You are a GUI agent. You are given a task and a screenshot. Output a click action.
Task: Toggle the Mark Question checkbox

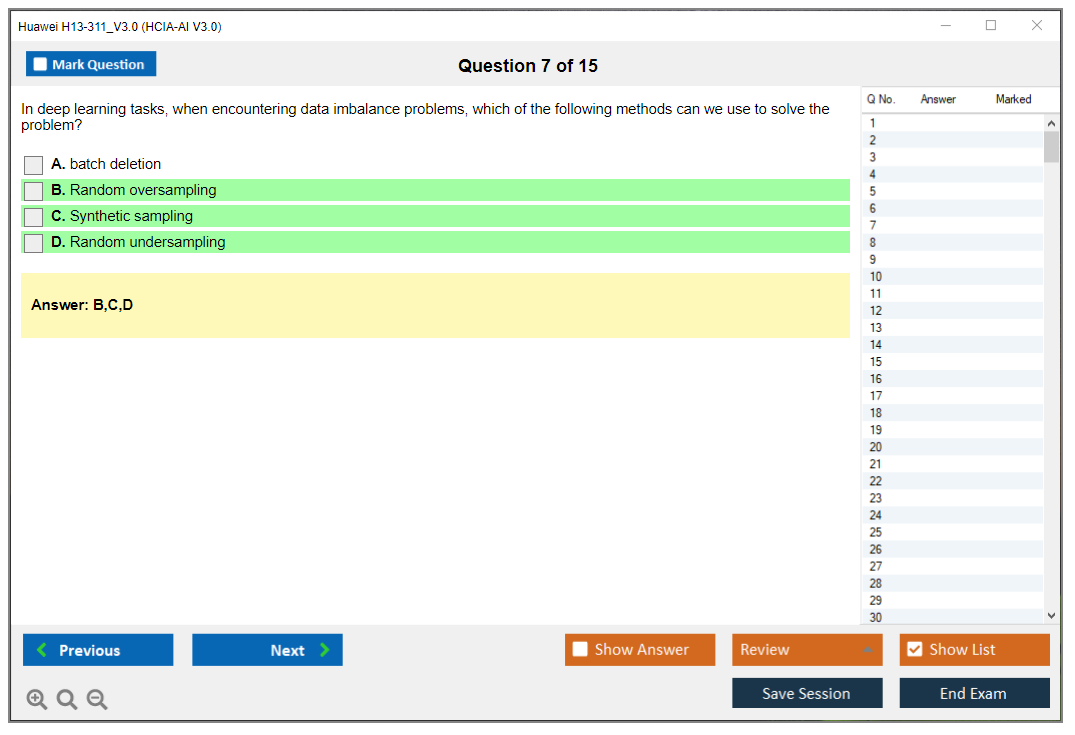(x=41, y=65)
